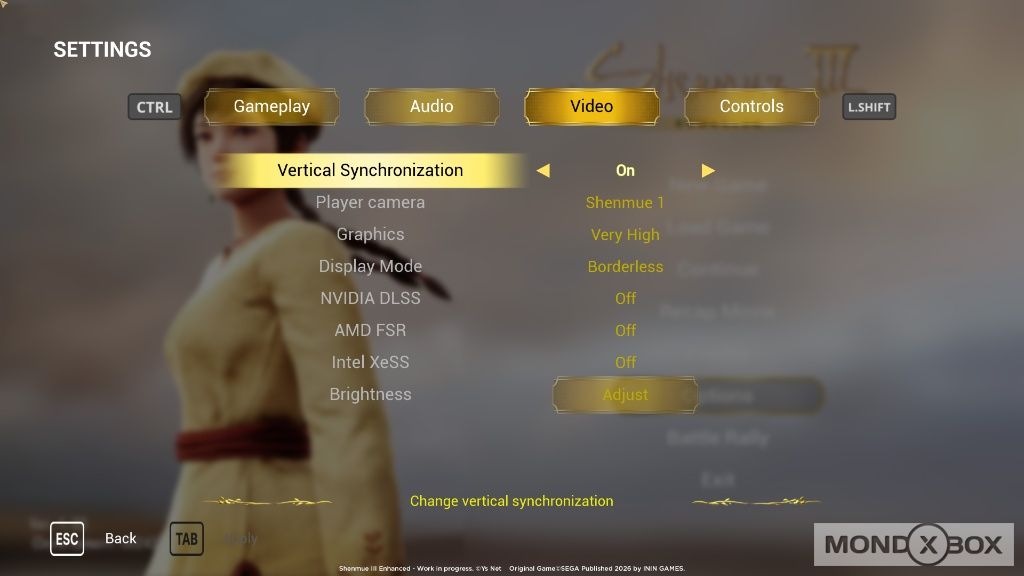1024x576 pixels.
Task: Change the Display Mode Borderless value
Action: tap(625, 267)
